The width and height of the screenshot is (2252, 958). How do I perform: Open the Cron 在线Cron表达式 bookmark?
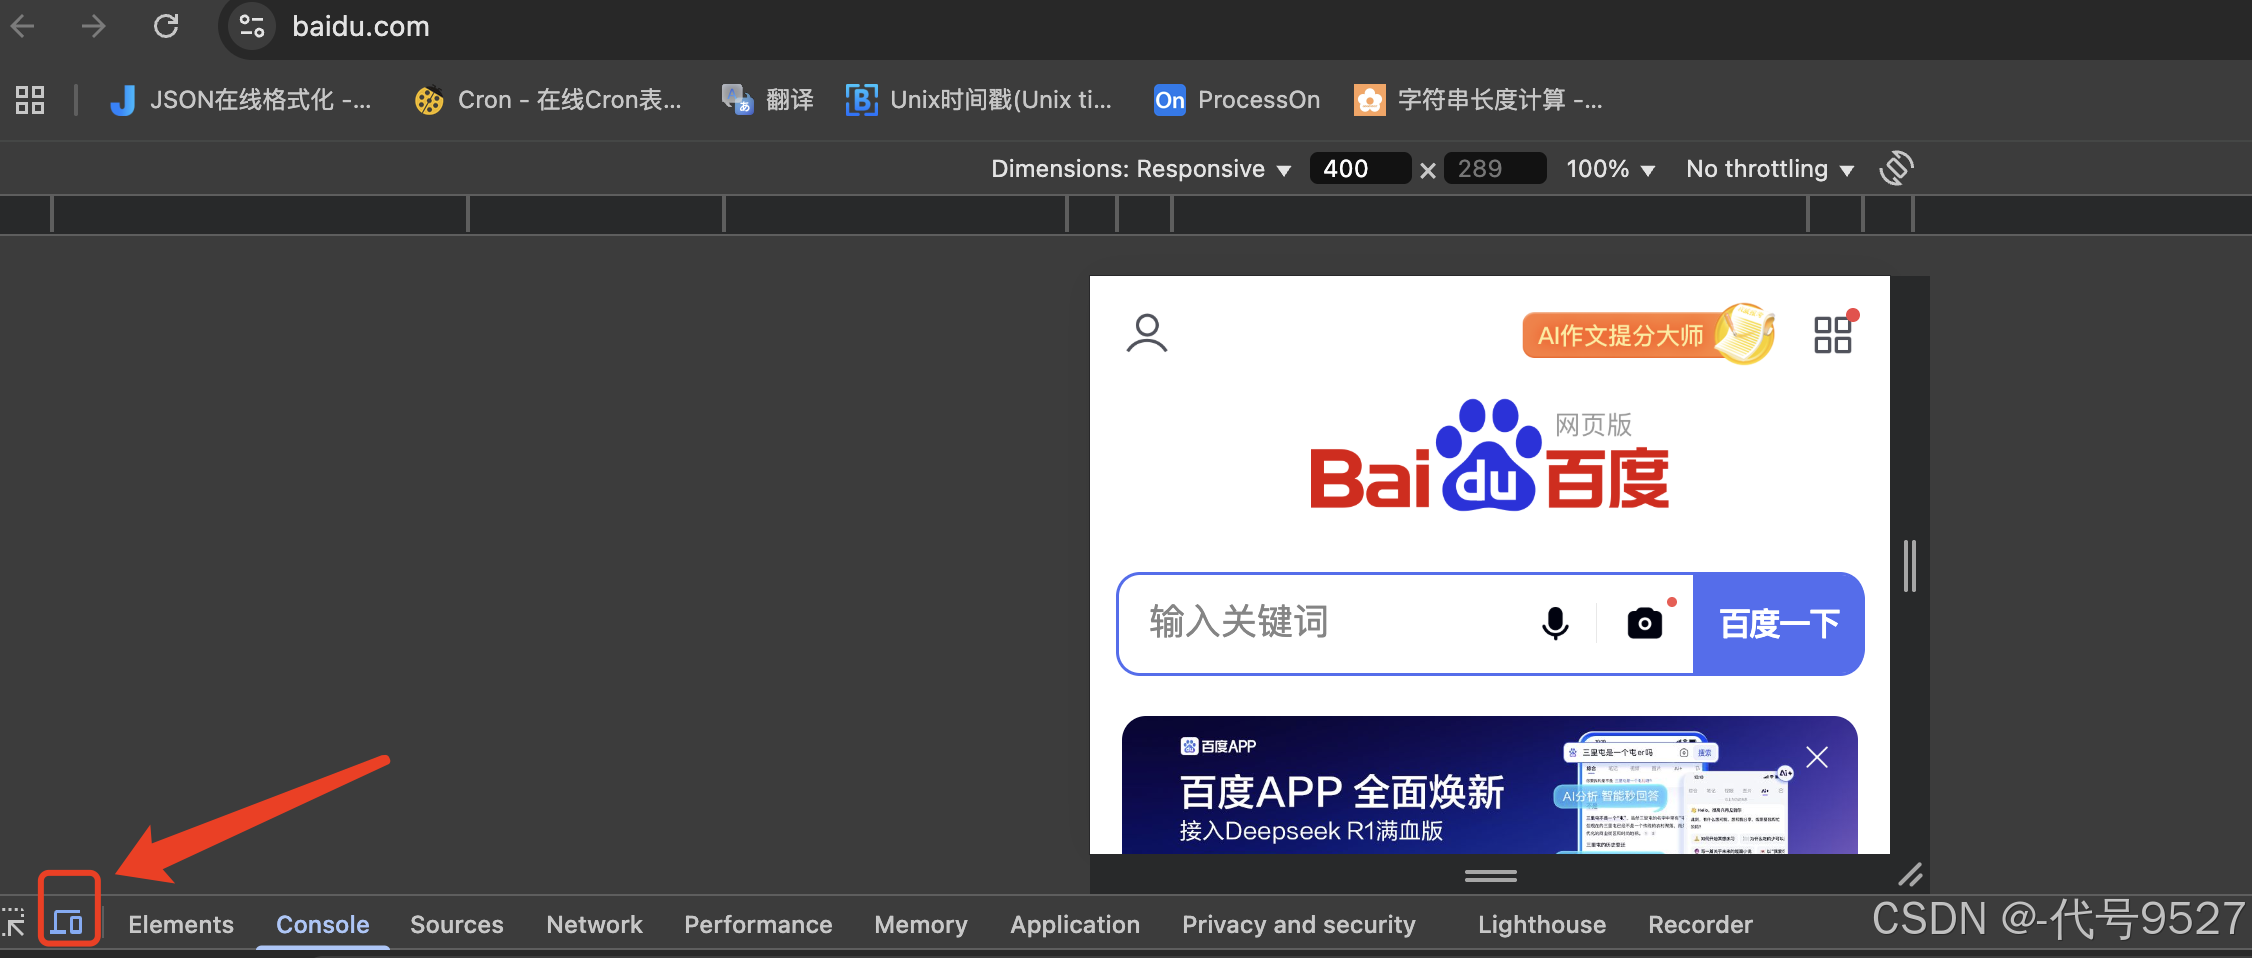tap(548, 100)
